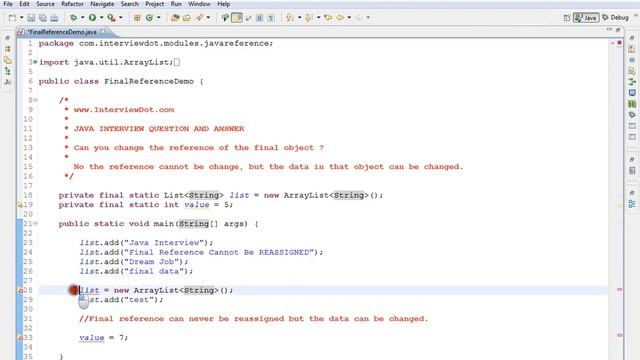Open the Refactor menu
The image size is (640, 360).
click(73, 4)
